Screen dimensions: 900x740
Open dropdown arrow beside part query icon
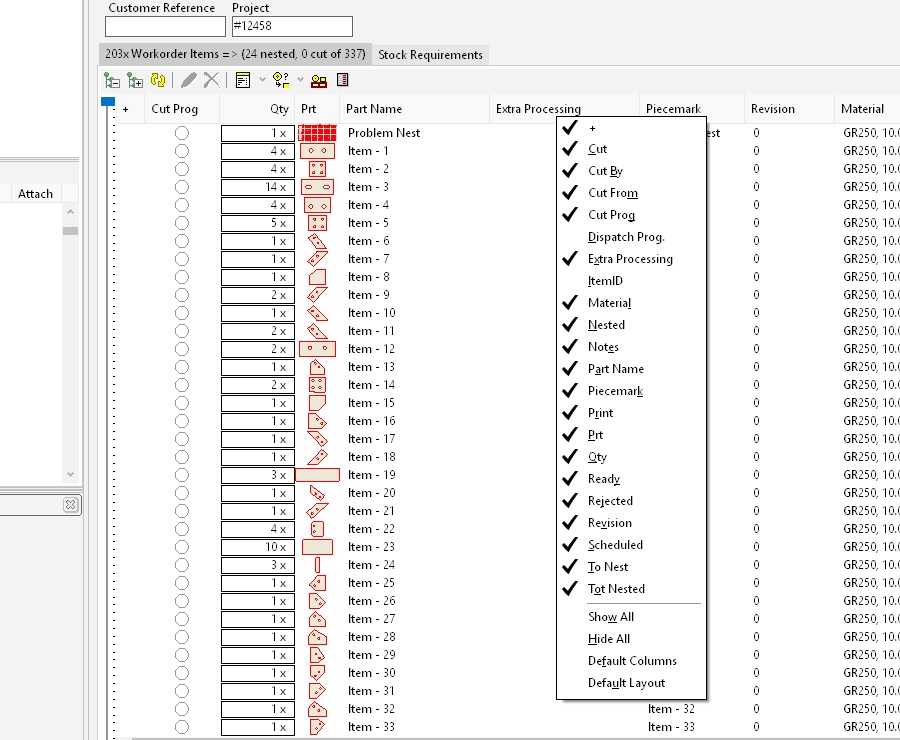[300, 80]
